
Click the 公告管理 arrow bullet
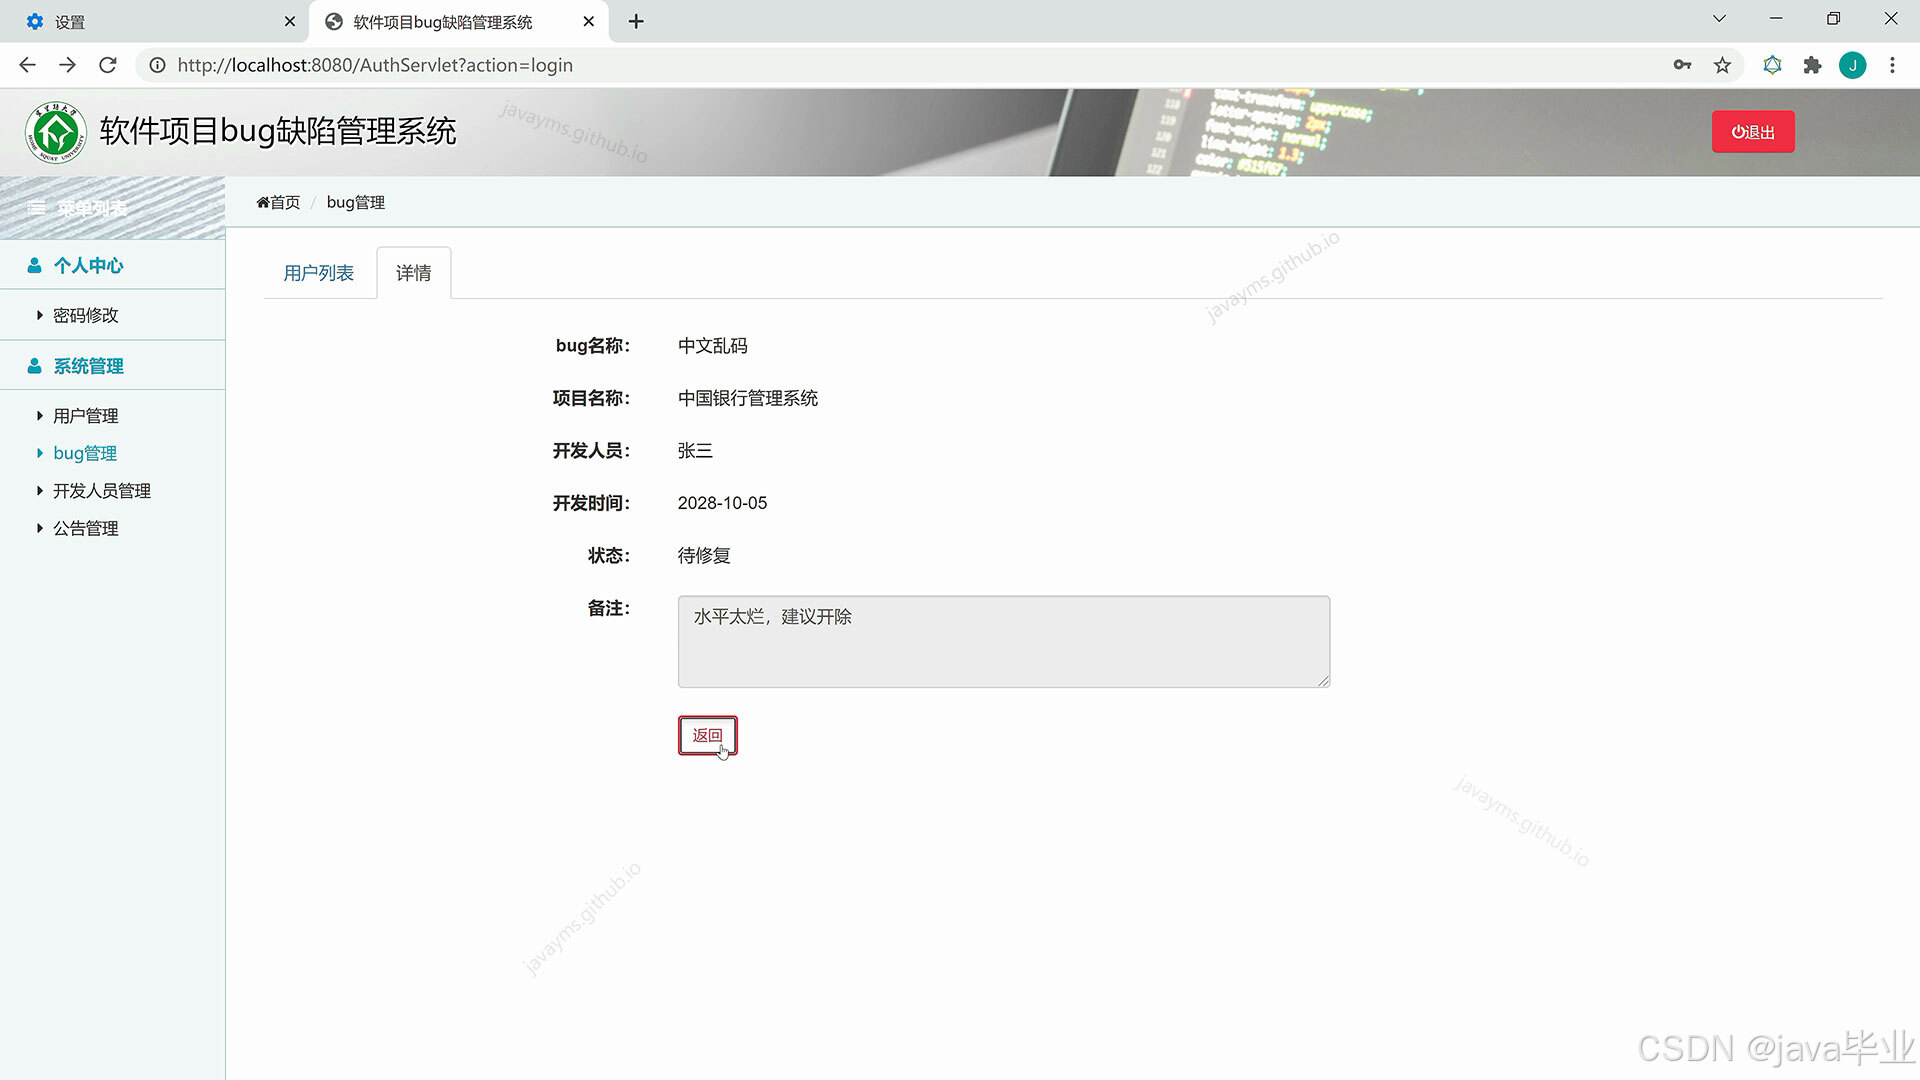40,528
